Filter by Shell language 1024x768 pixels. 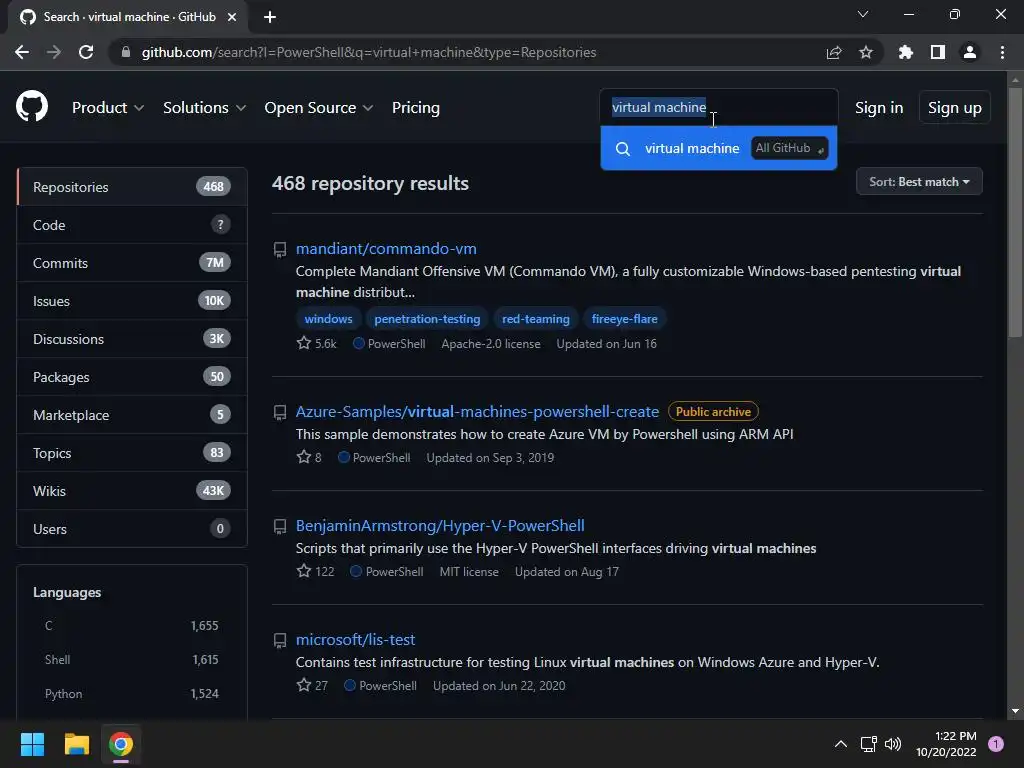[131, 660]
